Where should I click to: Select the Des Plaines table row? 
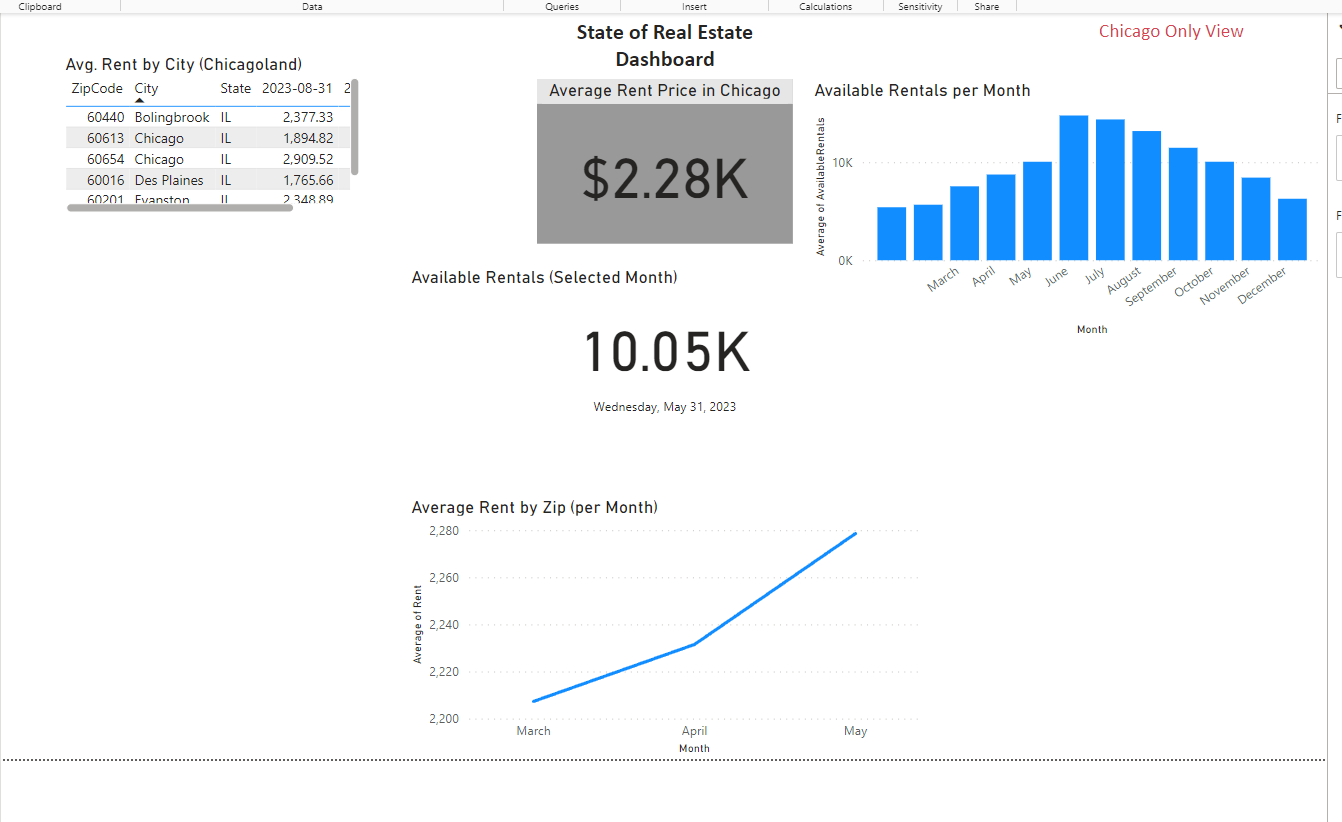(169, 180)
